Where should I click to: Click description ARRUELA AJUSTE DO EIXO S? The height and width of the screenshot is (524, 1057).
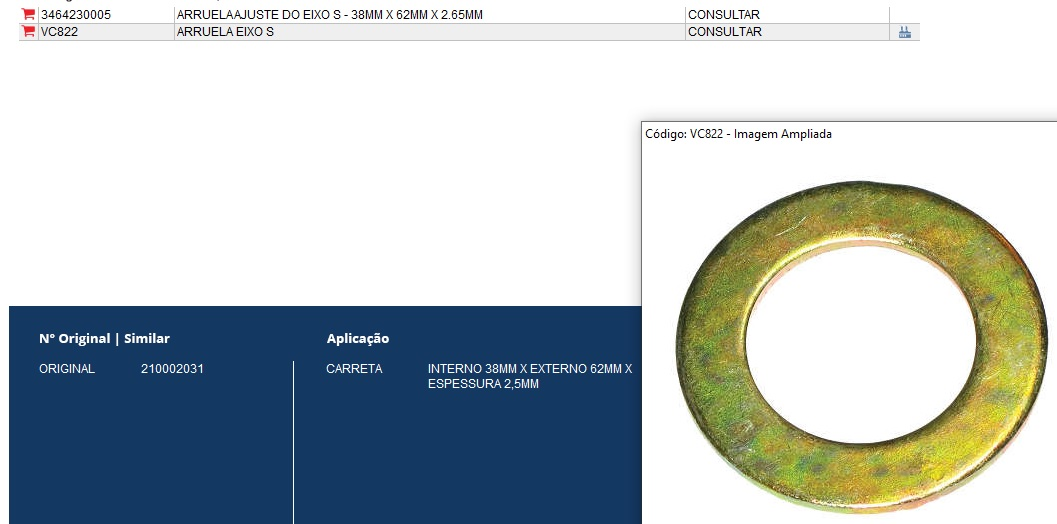329,15
